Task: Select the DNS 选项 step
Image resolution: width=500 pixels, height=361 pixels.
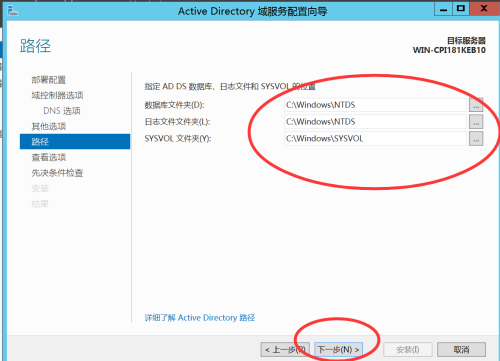Action: (x=62, y=111)
